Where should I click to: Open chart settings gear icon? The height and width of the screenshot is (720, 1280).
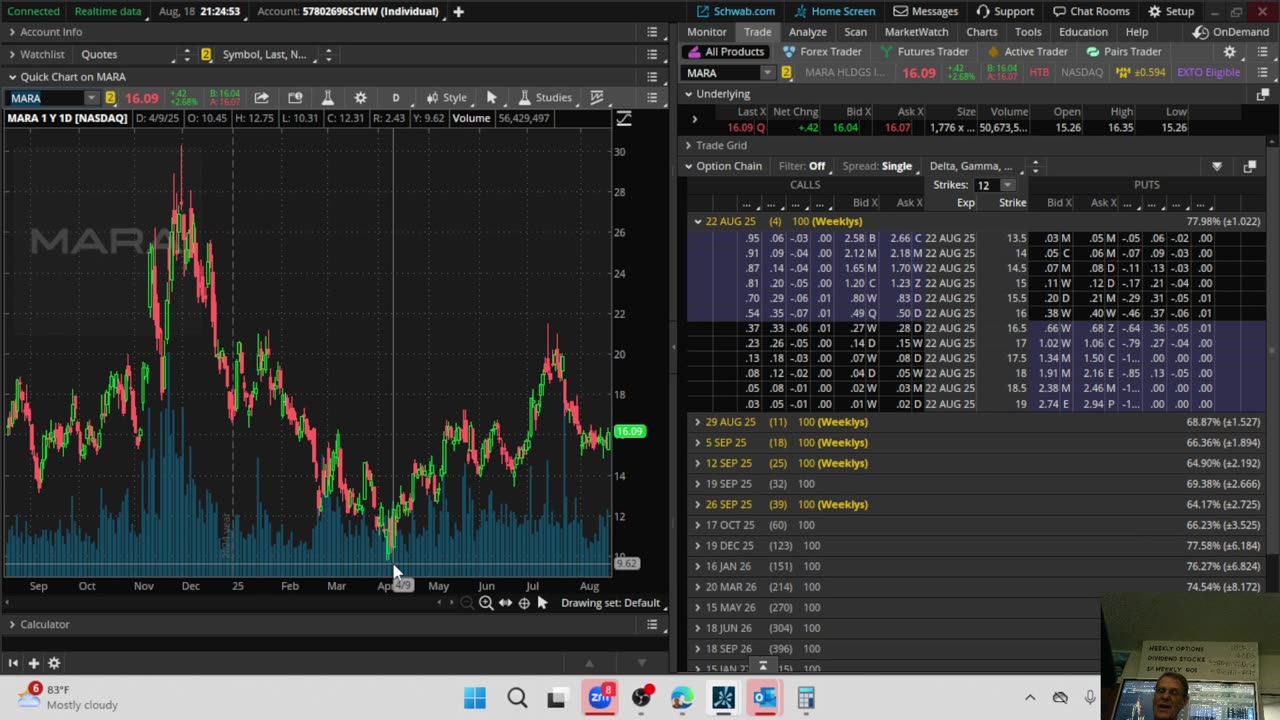360,97
